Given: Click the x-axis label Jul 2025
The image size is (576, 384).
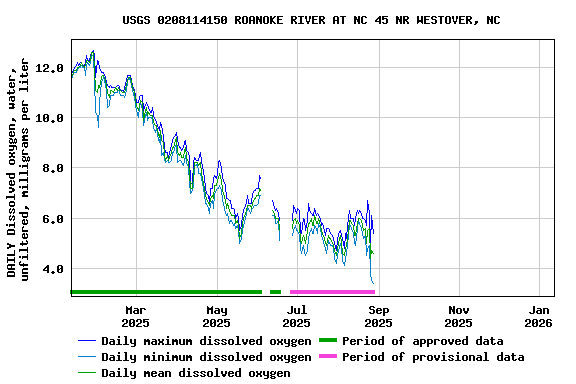Looking at the screenshot, I should 296,316.
